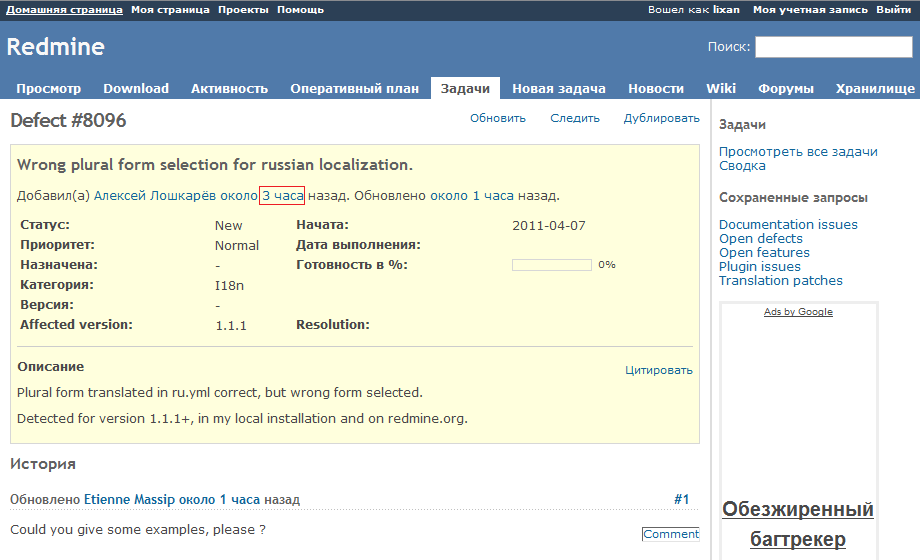
Task: Open Проекты in the top menu
Action: (x=243, y=10)
